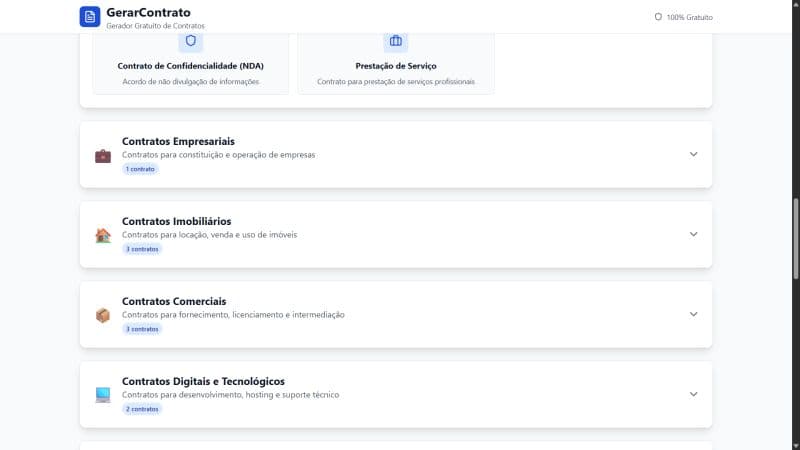Image resolution: width=800 pixels, height=450 pixels.
Task: Click the '3 contratos' badge under Imobiliários
Action: point(142,249)
